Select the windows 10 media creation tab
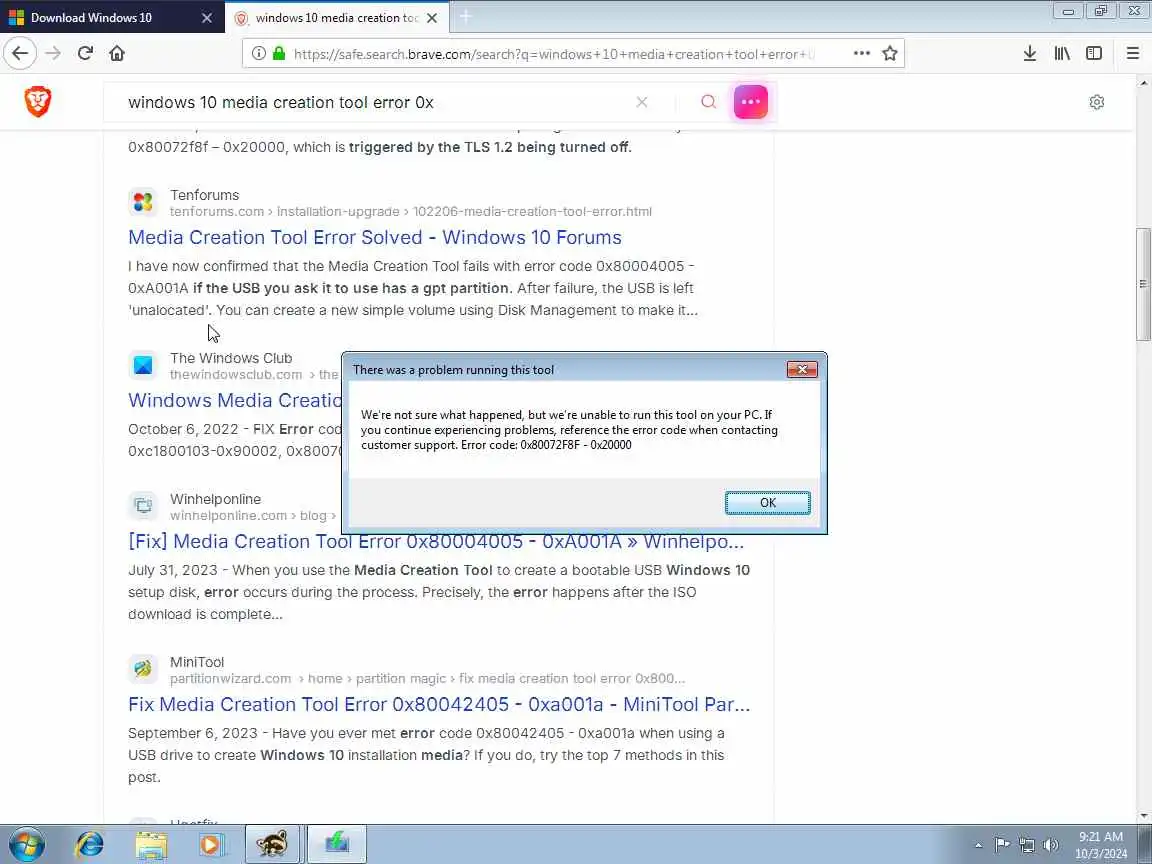This screenshot has width=1152, height=864. coord(336,18)
